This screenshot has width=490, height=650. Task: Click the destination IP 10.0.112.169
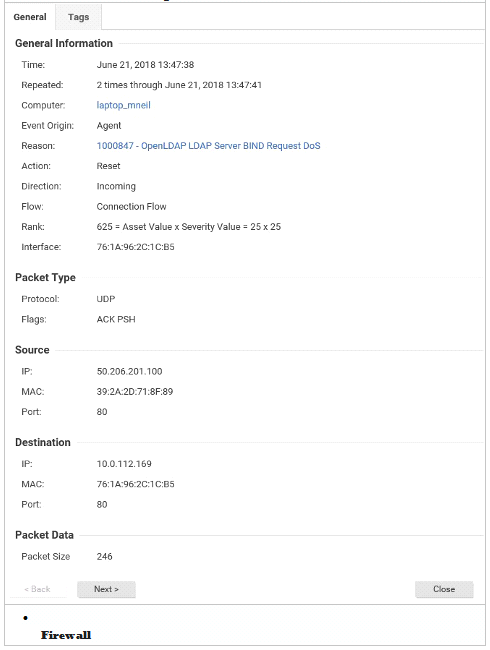[124, 464]
